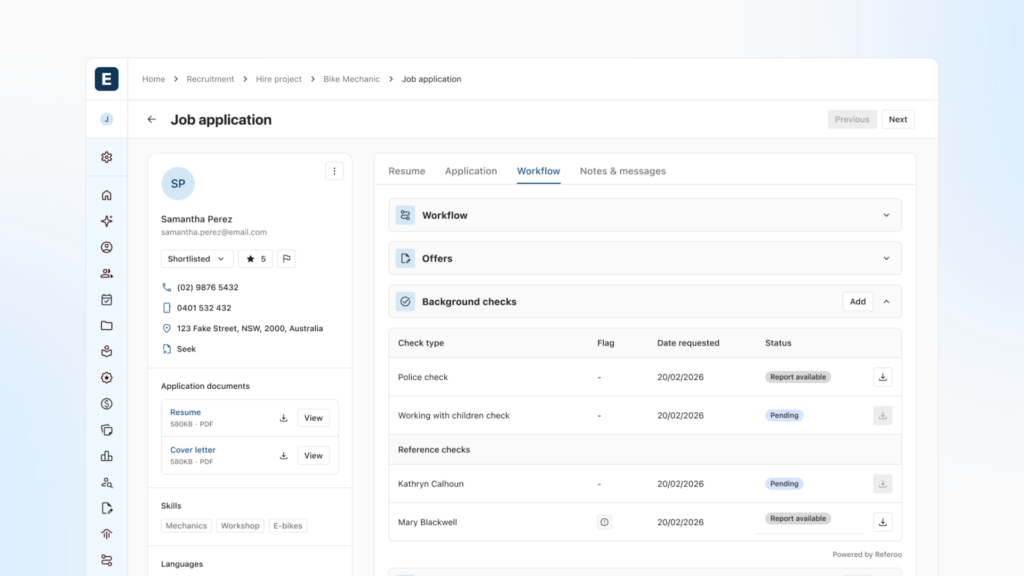Click the Background checks section icon
This screenshot has height=576, width=1024.
405,302
